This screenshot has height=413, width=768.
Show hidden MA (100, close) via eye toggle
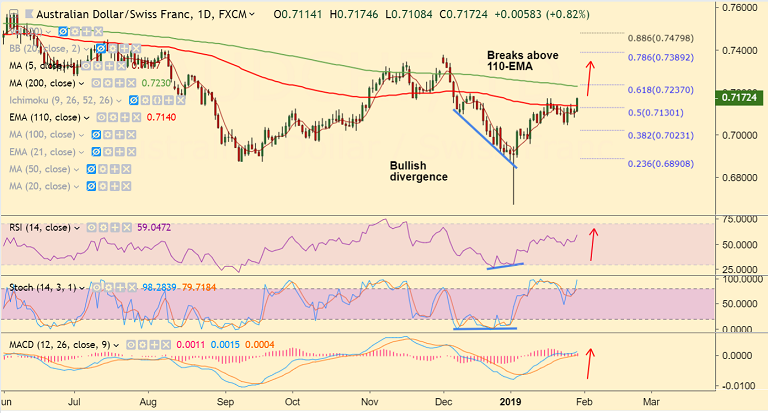(x=96, y=135)
